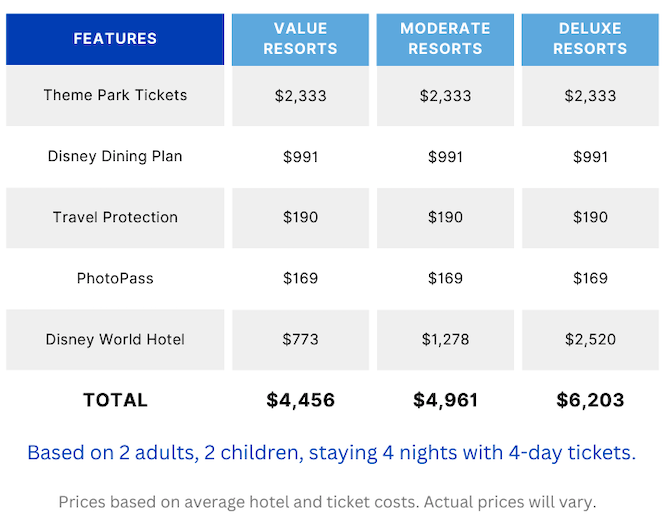Viewport: 666px width, 522px height.
Task: Select the Disney Dining Plan row label
Action: (x=115, y=157)
